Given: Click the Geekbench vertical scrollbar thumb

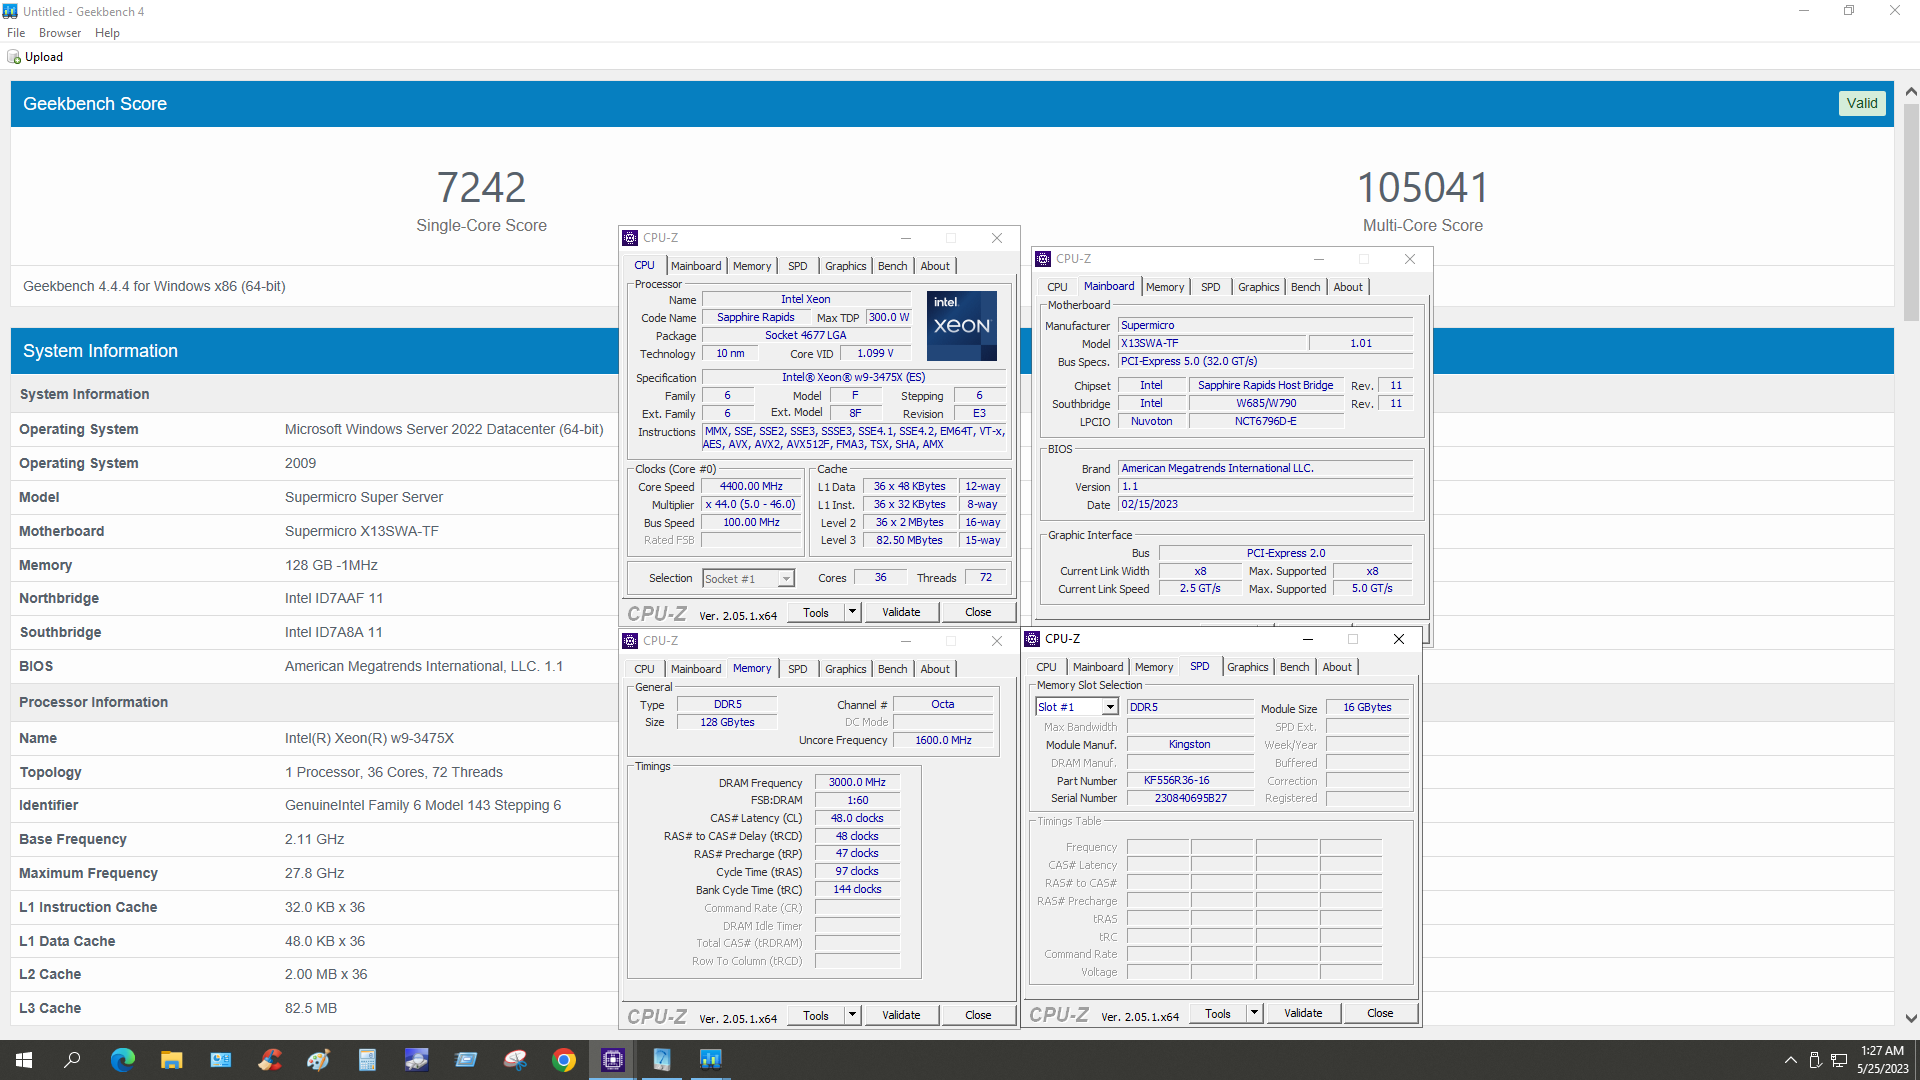Looking at the screenshot, I should click(1911, 211).
